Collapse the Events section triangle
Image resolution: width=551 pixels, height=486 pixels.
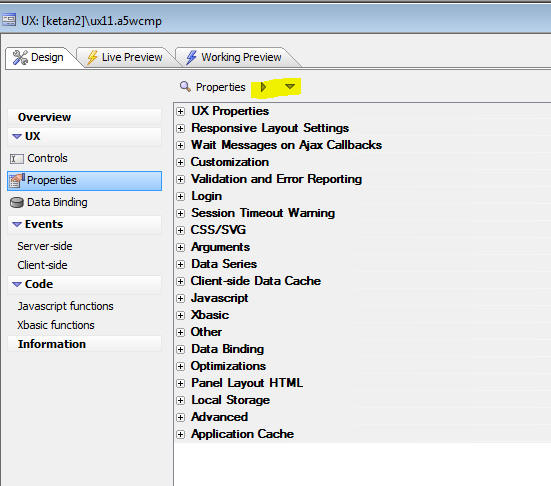coord(17,224)
